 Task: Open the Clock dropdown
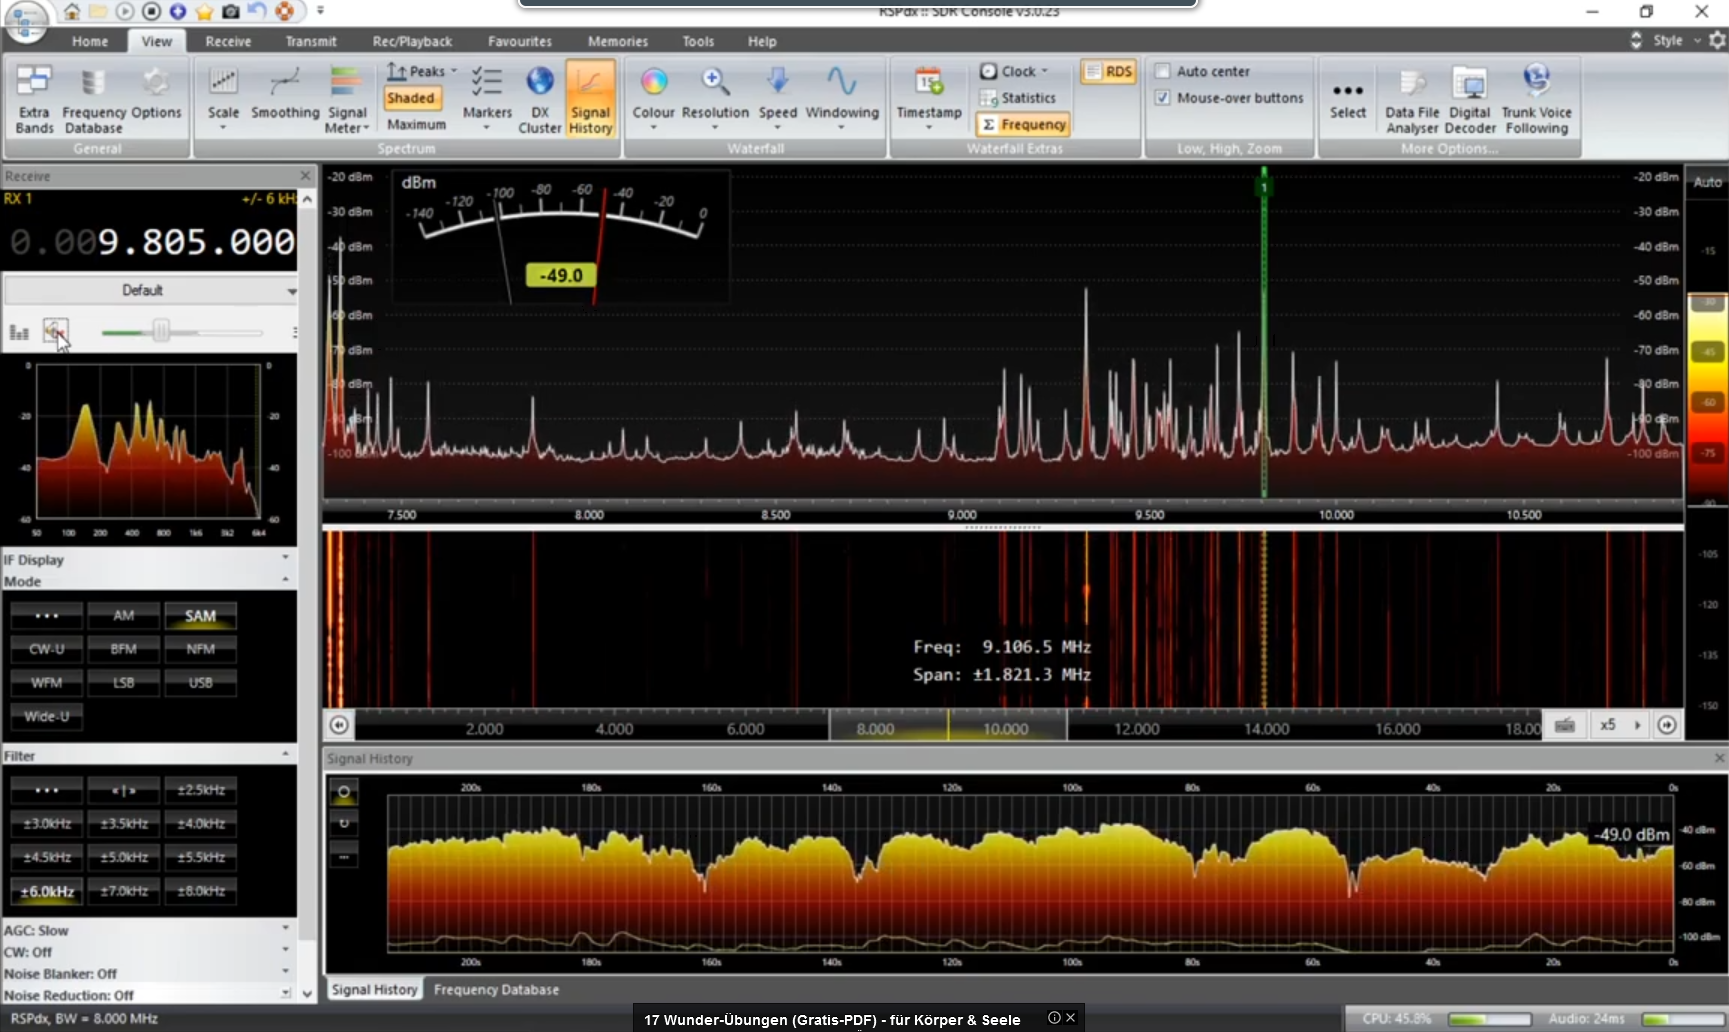coord(1014,71)
